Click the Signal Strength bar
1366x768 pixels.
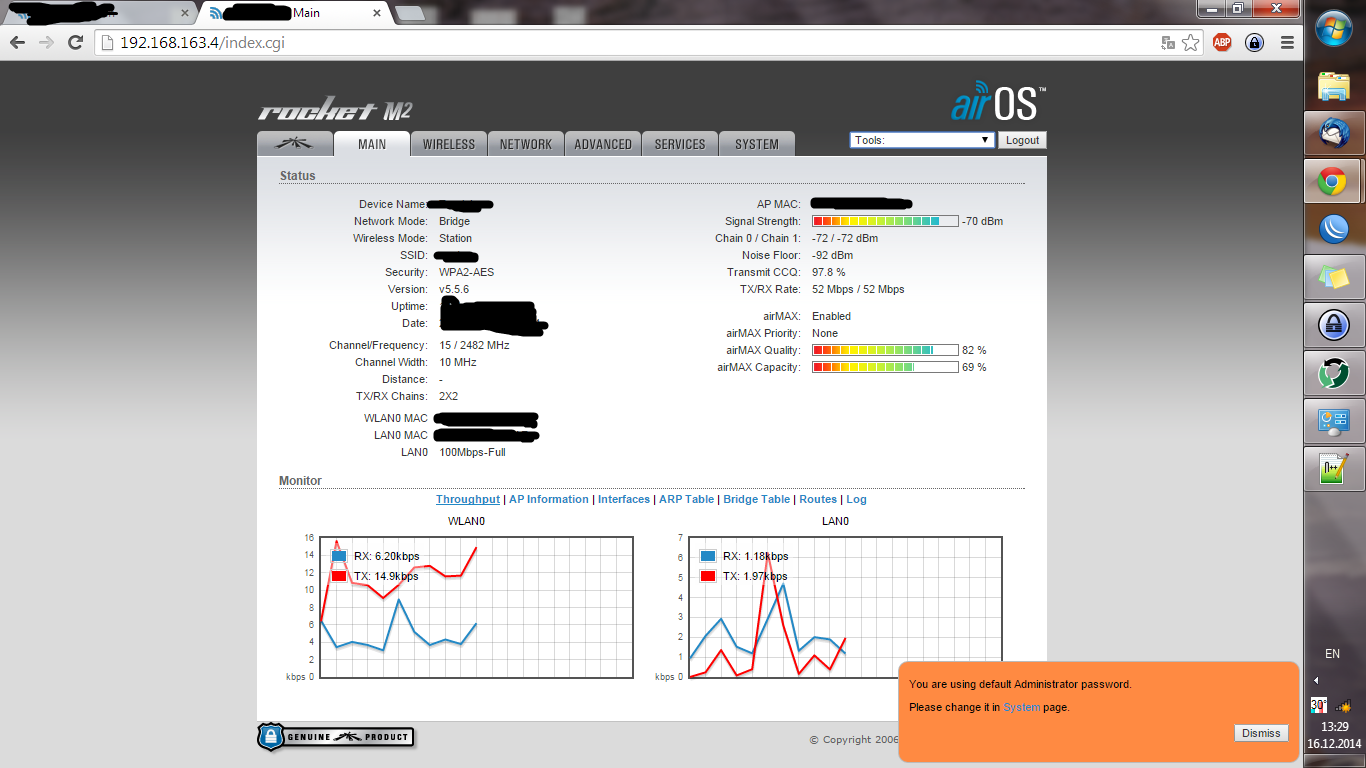pyautogui.click(x=884, y=221)
